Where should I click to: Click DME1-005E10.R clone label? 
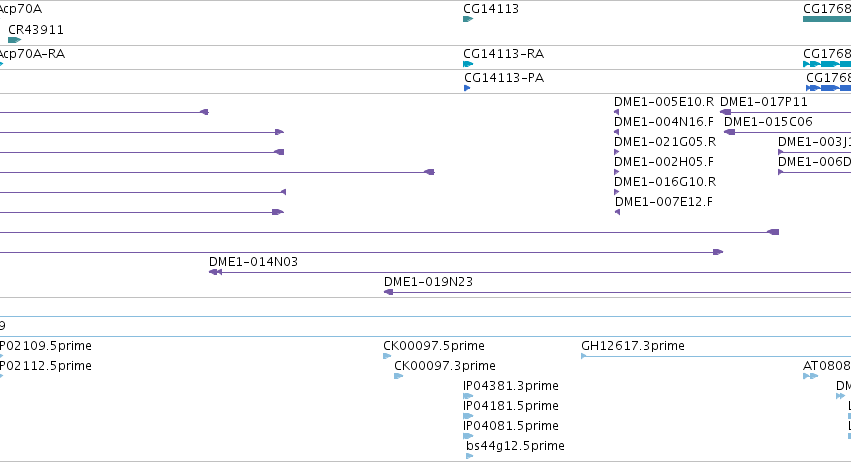click(x=664, y=102)
